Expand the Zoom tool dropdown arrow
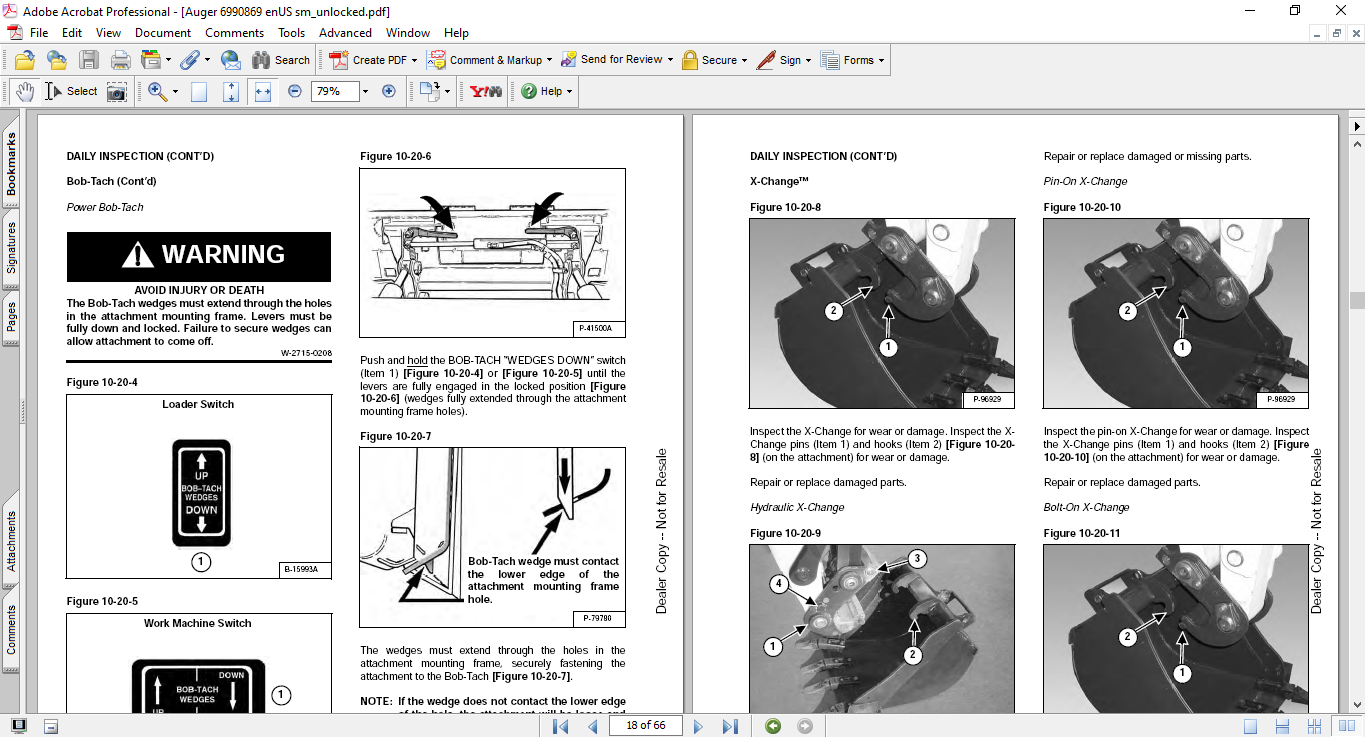This screenshot has width=1365, height=737. click(175, 91)
